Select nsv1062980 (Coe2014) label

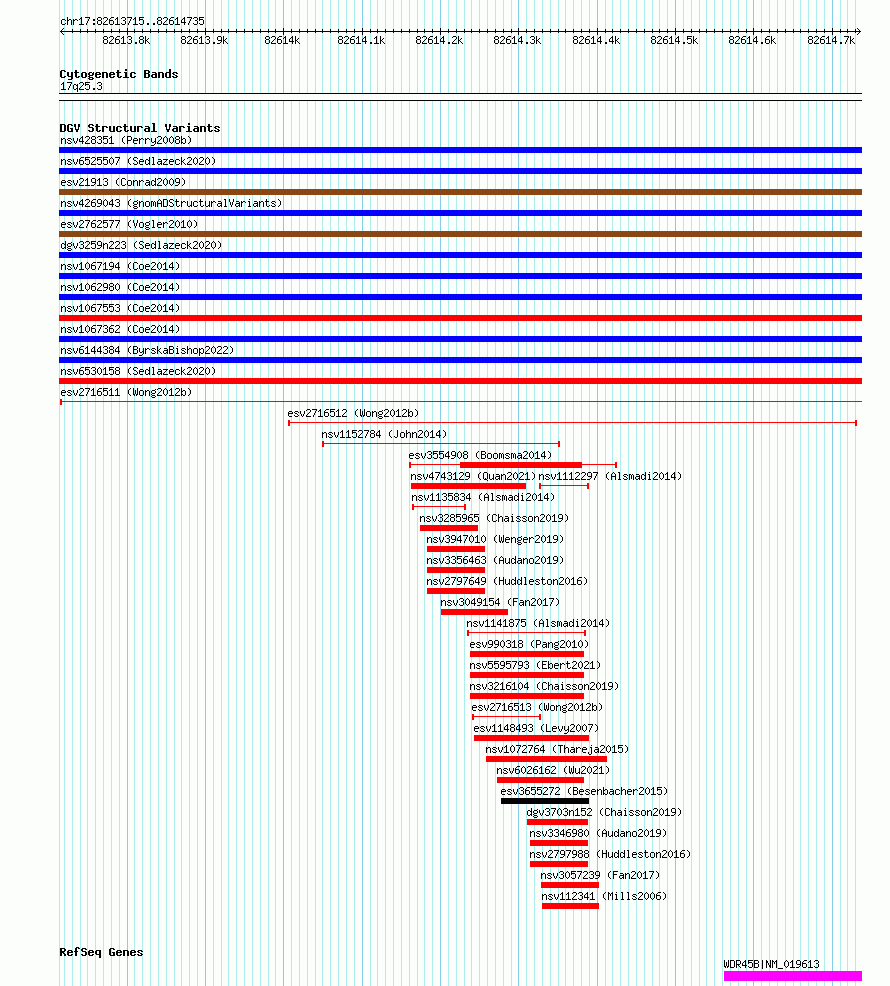tap(120, 287)
